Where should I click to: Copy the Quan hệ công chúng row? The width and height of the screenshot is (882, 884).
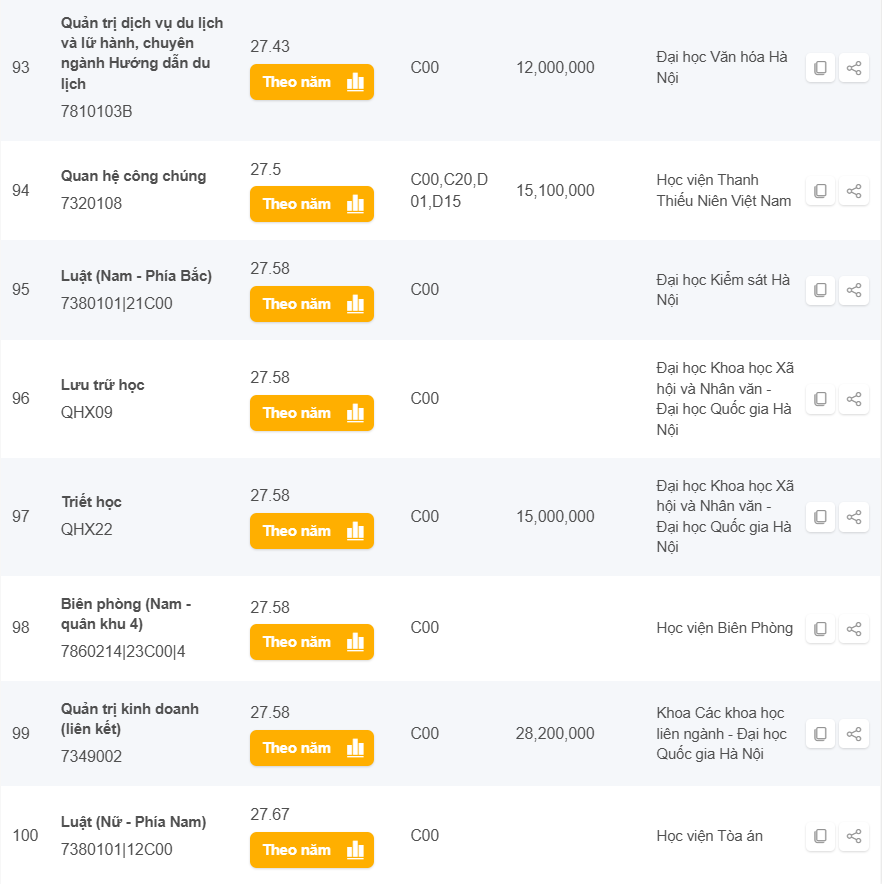click(x=820, y=190)
